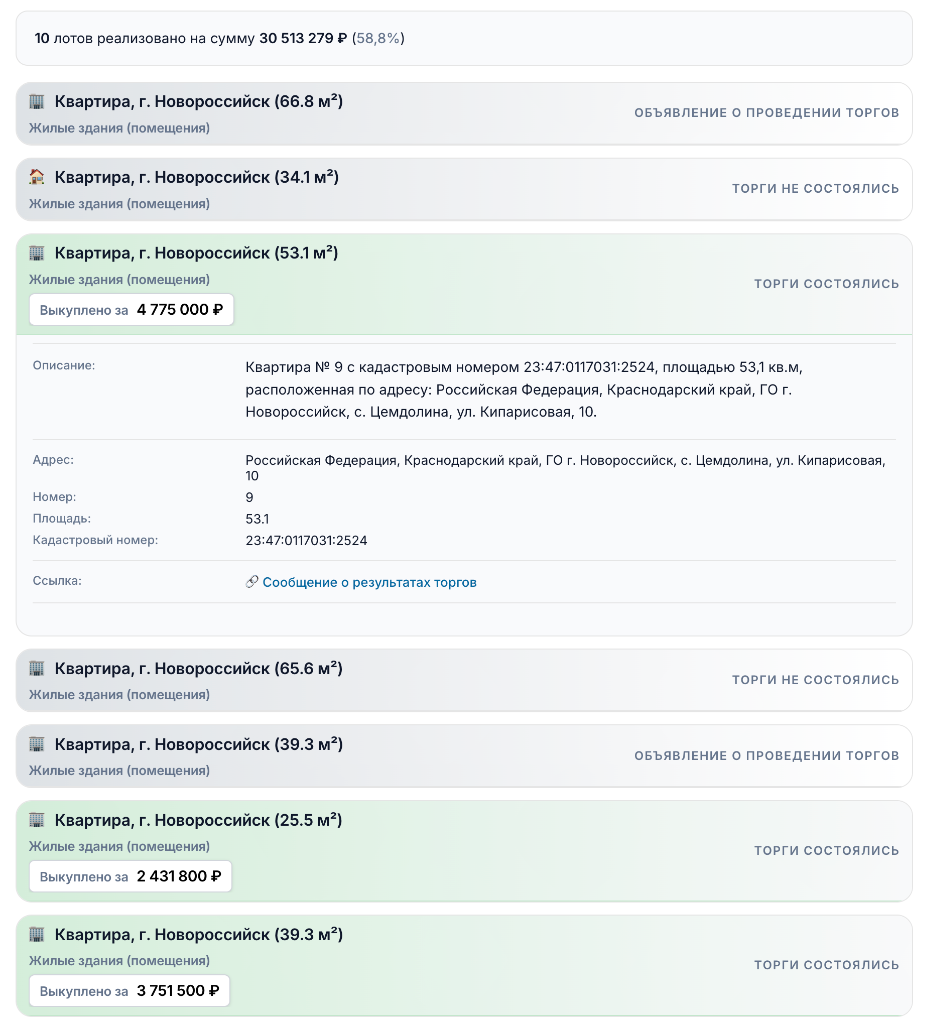Click the chain-link icon before the results link
Viewport: 933px width, 1024px height.
coord(252,582)
